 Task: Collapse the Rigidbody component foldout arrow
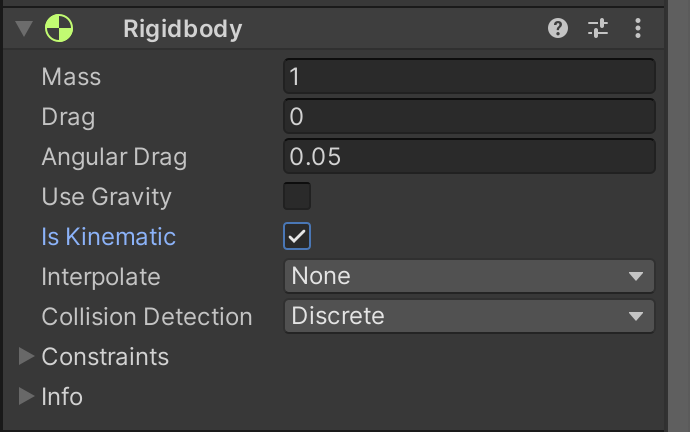pos(24,29)
